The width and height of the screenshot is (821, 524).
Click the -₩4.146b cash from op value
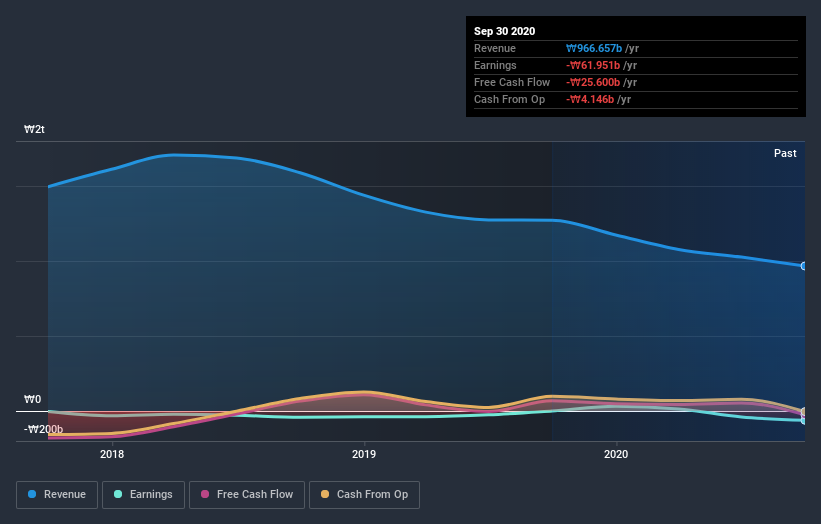590,99
